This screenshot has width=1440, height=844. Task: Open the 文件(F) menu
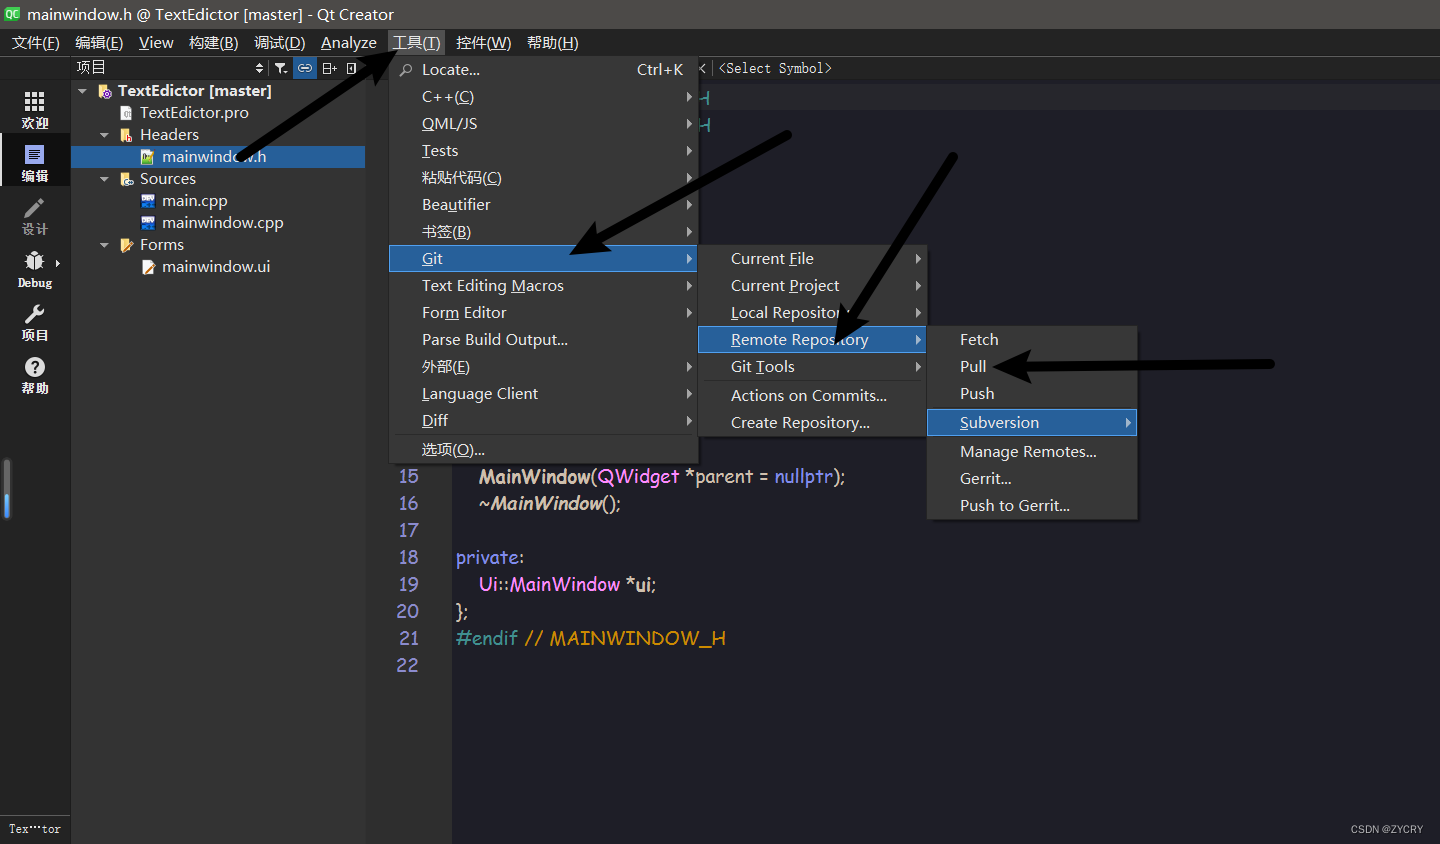36,42
